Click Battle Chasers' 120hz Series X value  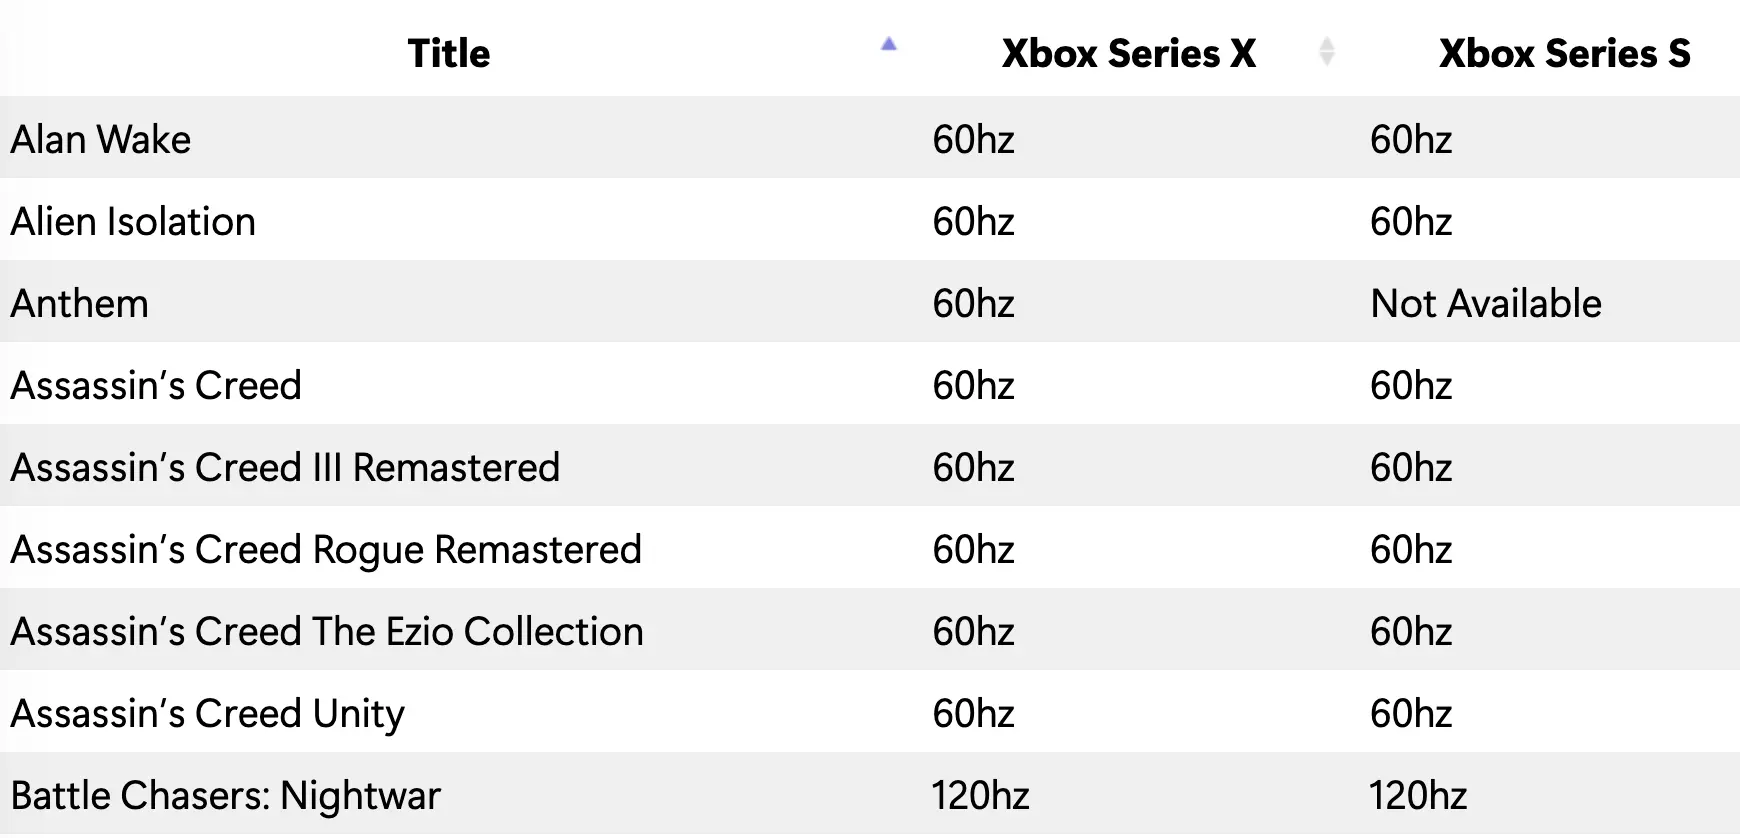click(x=980, y=796)
